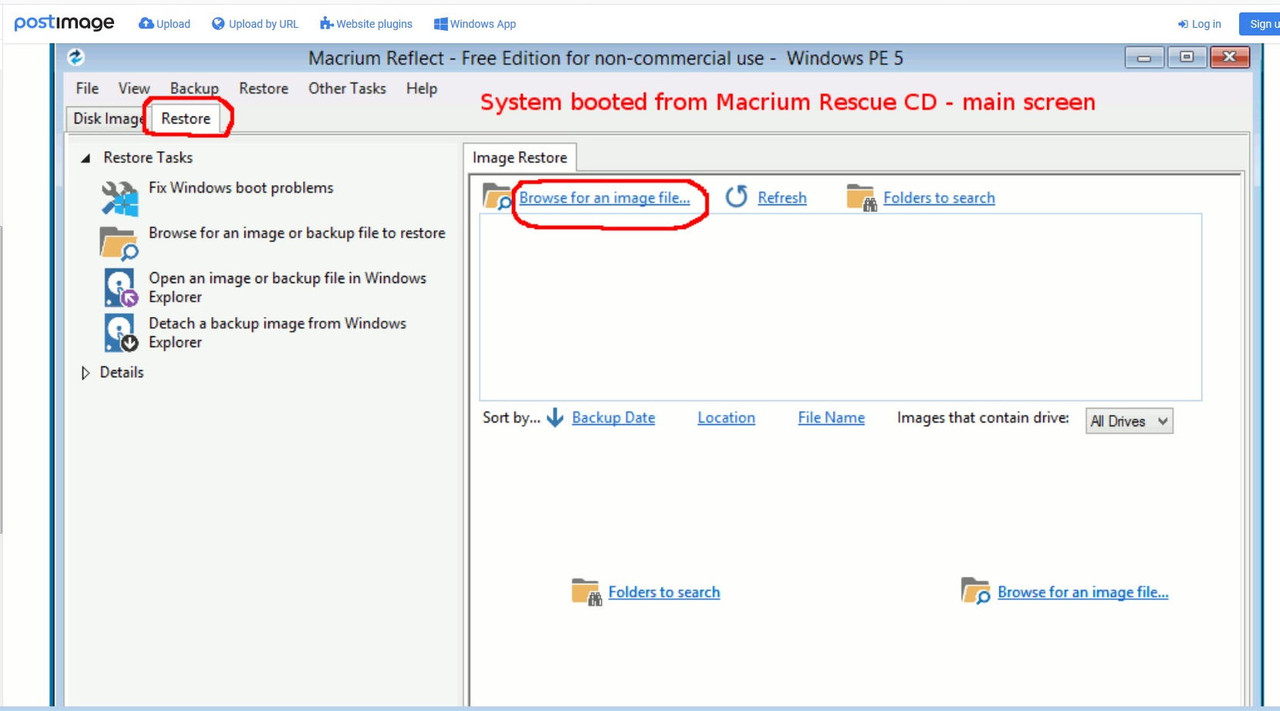
Task: Open the Other Tasks menu
Action: tap(347, 88)
